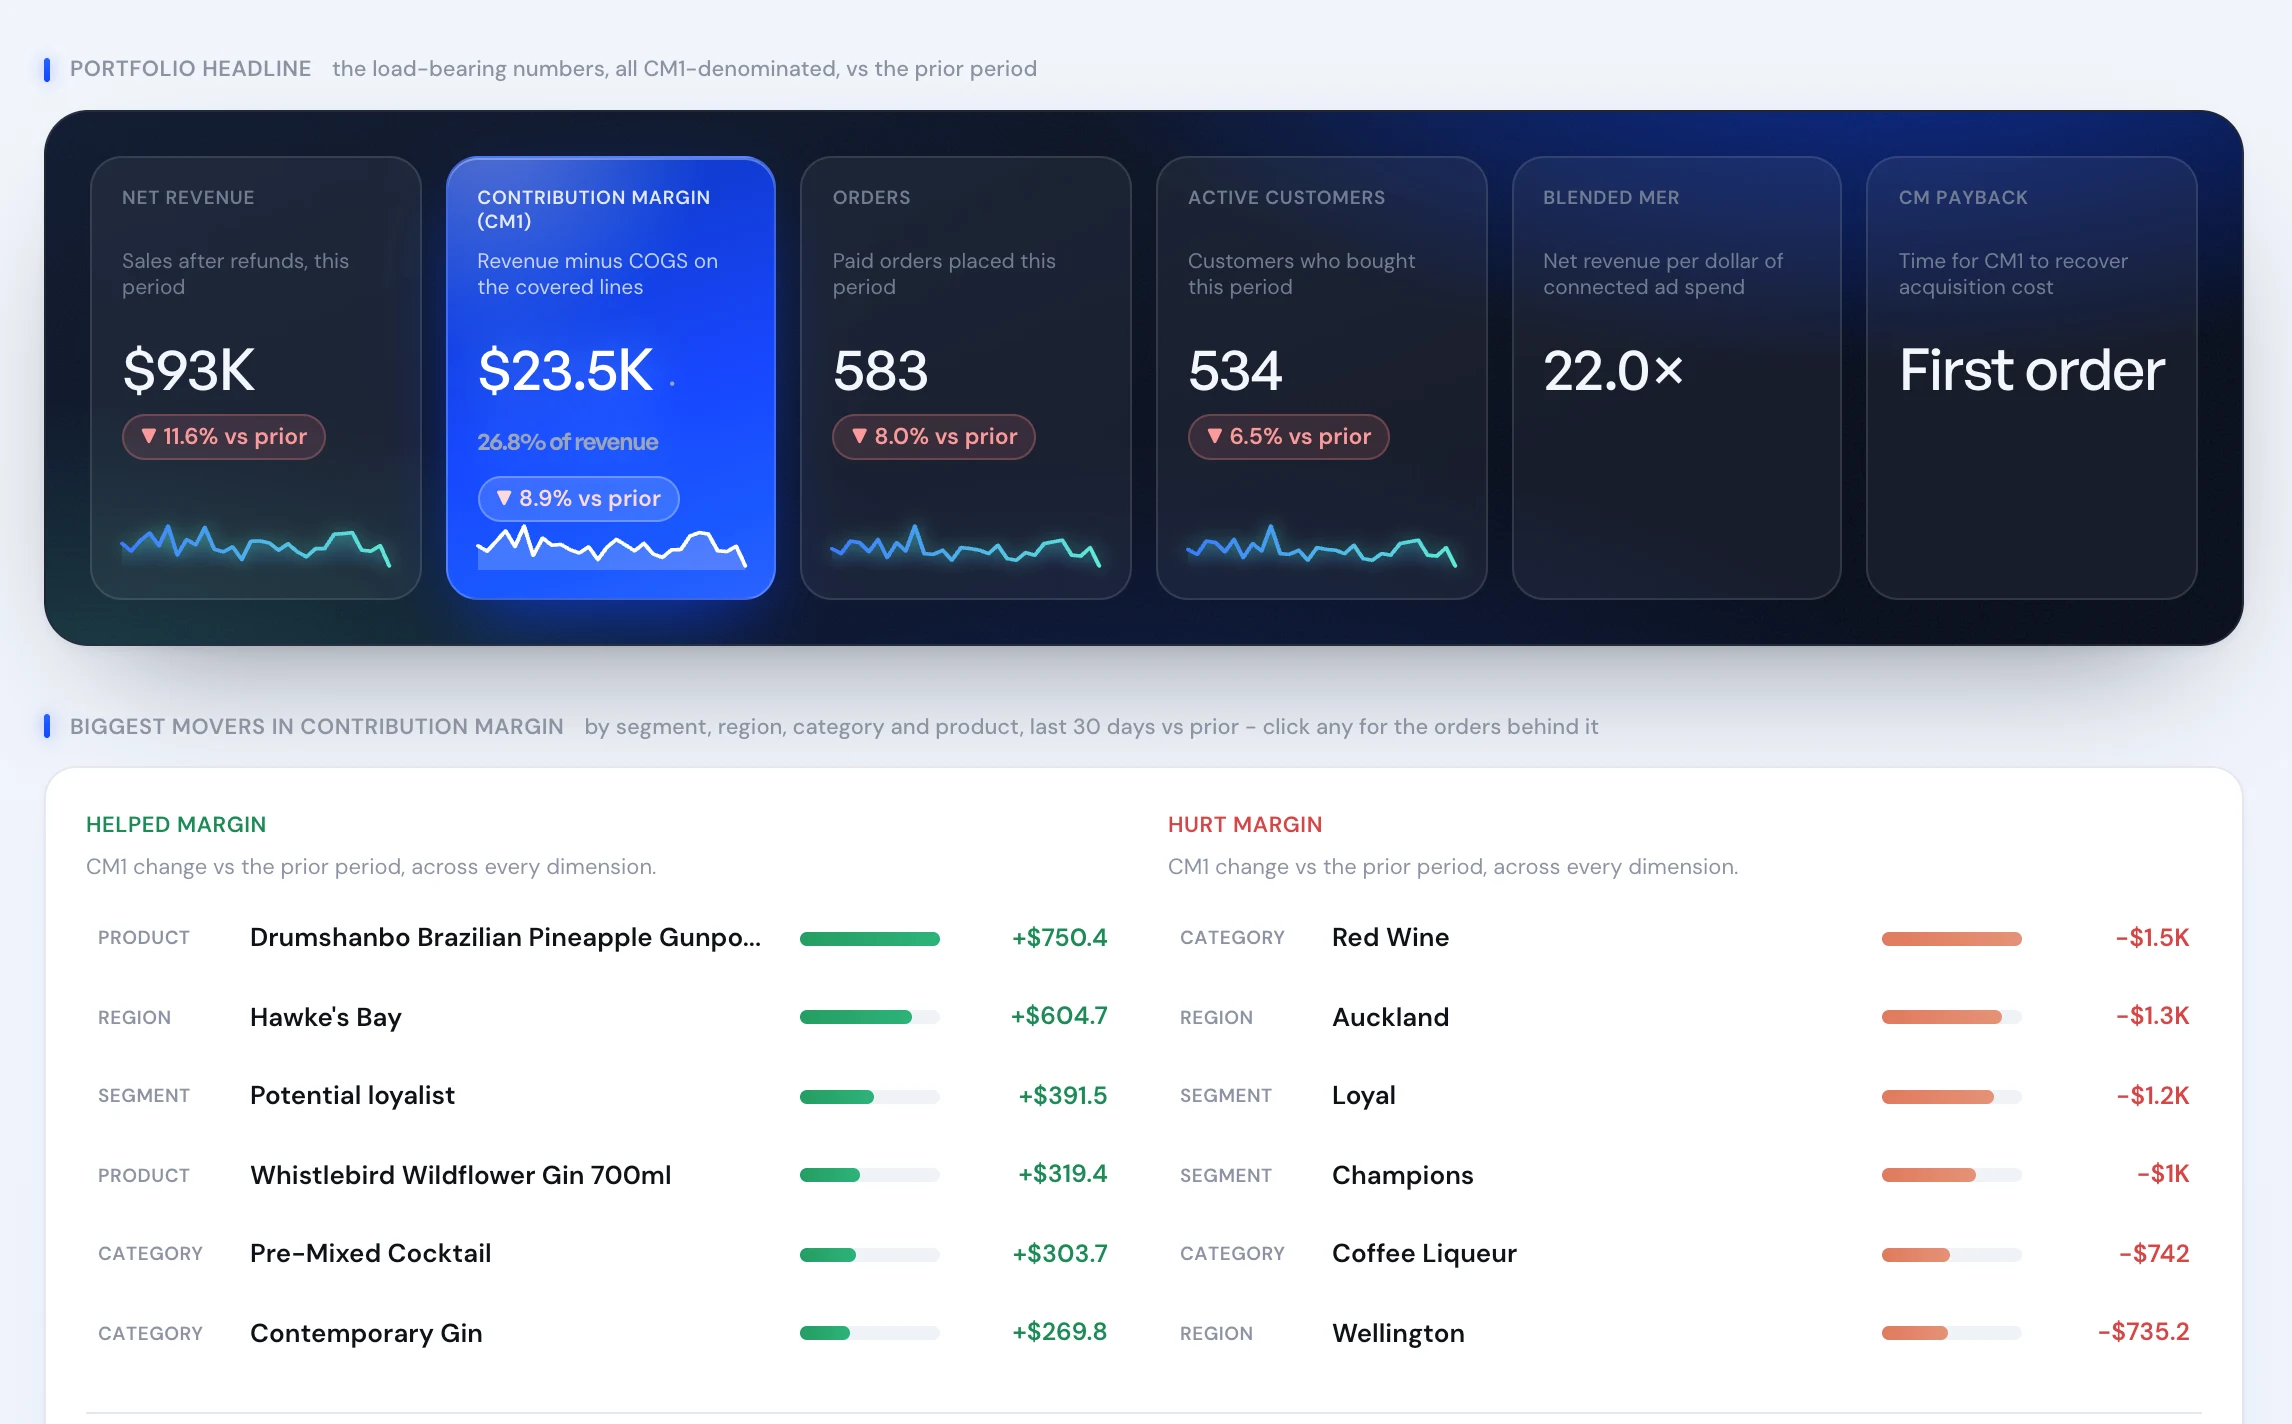Open Whistlebird Wildflower Gin 700ml row
Image resolution: width=2292 pixels, height=1424 pixels.
(603, 1175)
